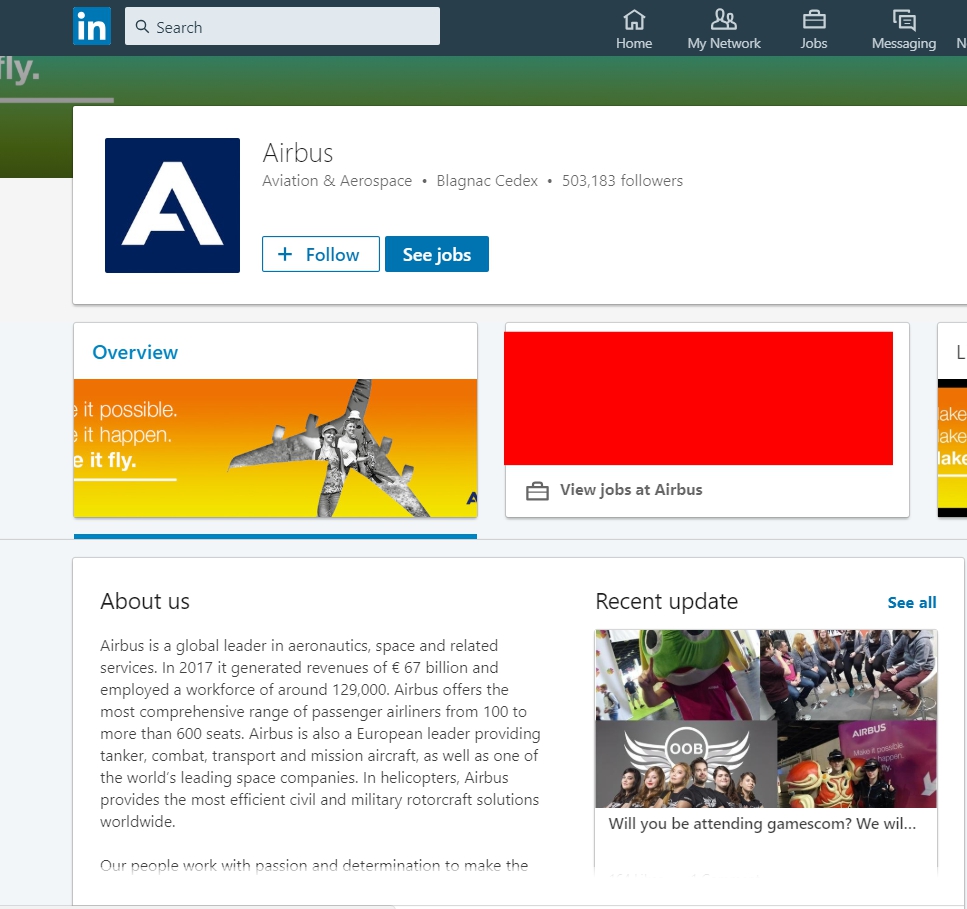Image resolution: width=967 pixels, height=909 pixels.
Task: Open the View jobs at Airbus link
Action: [x=630, y=490]
